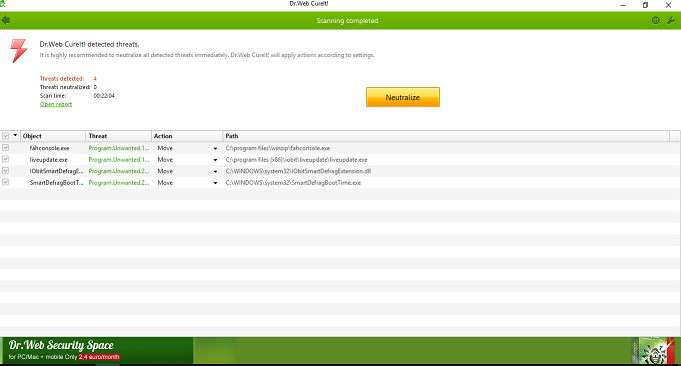Uncheck the fahconsole.exe checkbox
Viewport: 681px width, 366px height.
pyautogui.click(x=5, y=148)
